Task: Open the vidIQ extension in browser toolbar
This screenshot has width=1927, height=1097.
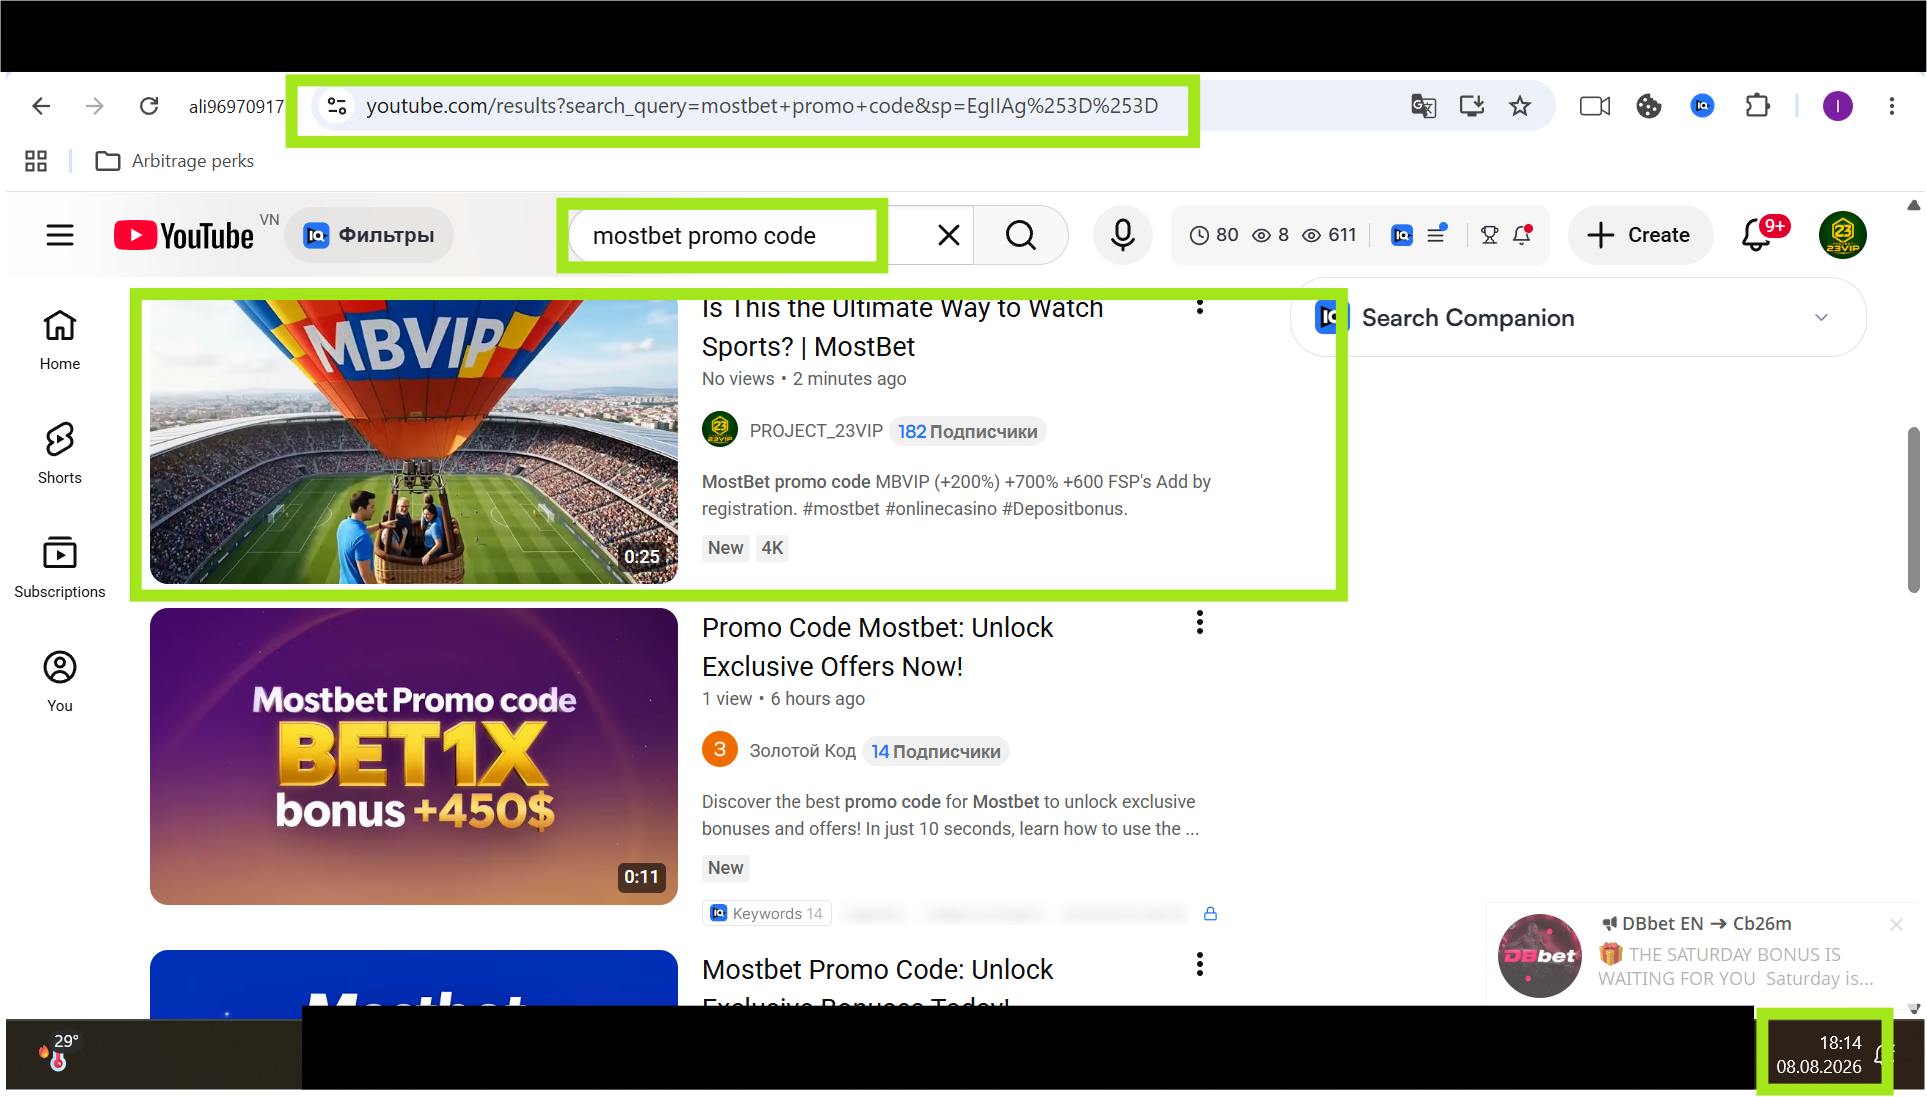Action: (1702, 106)
